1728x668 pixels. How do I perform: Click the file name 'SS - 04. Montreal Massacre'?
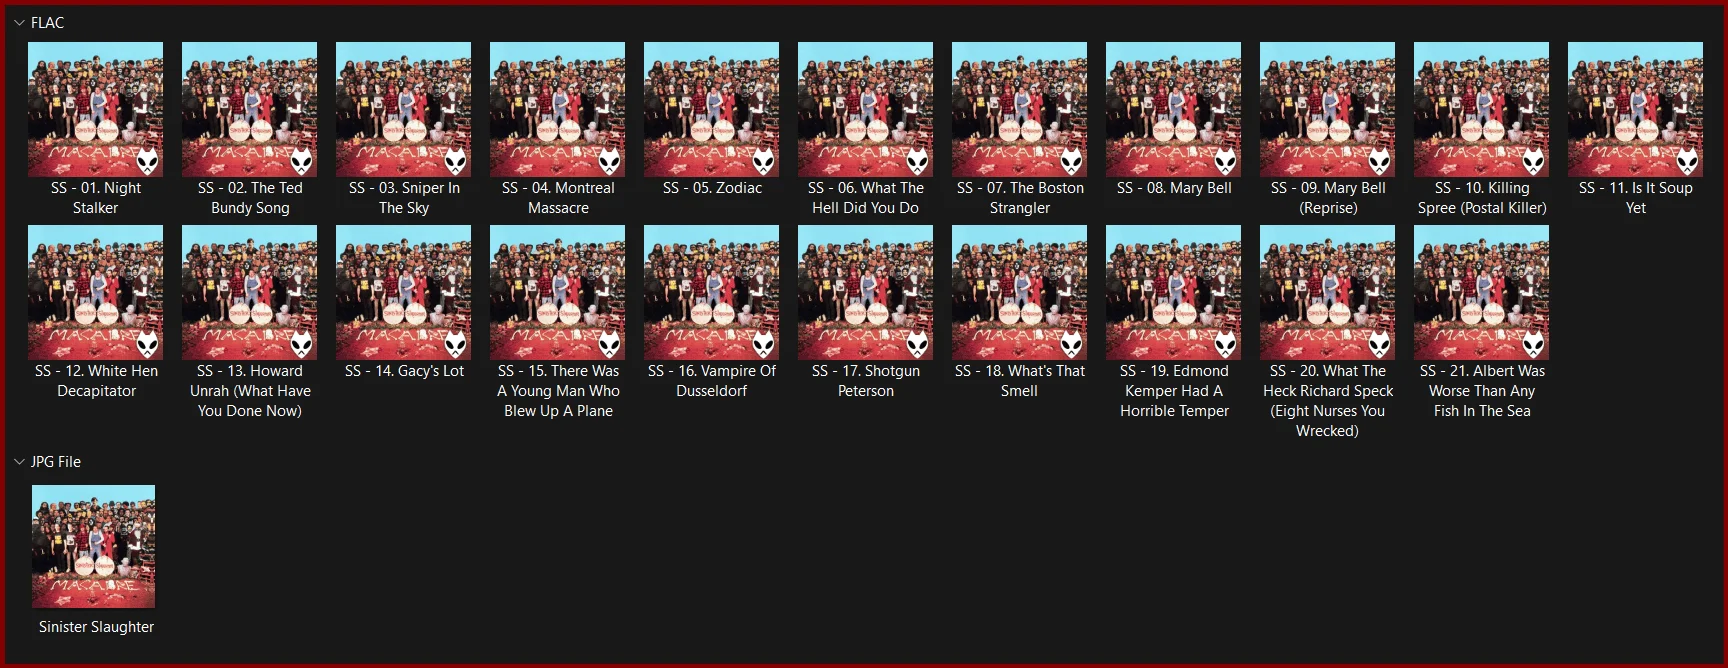pyautogui.click(x=558, y=198)
